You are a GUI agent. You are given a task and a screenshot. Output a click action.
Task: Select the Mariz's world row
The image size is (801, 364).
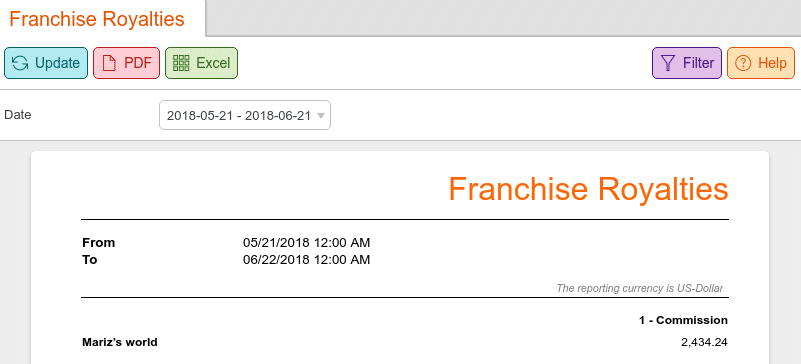[405, 343]
